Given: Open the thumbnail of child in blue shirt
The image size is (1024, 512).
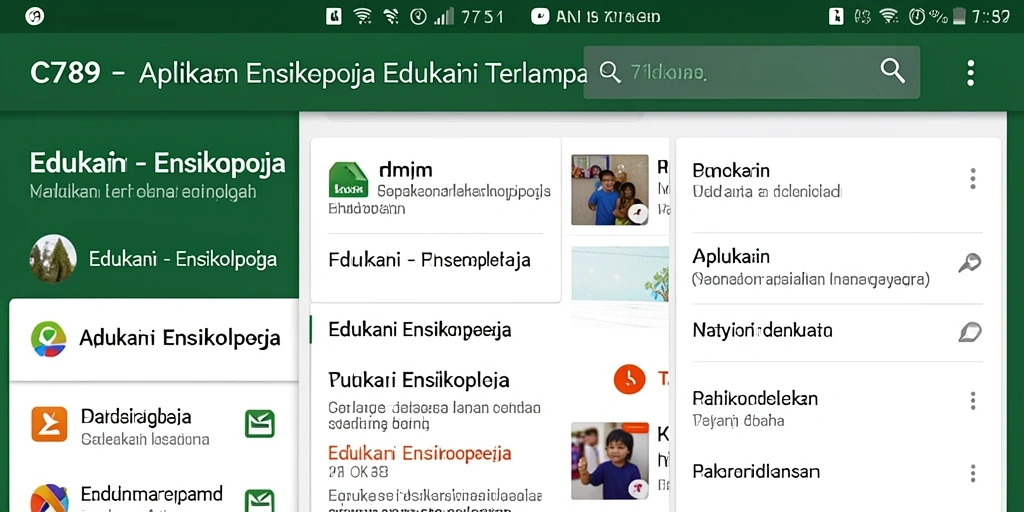Looking at the screenshot, I should point(610,461).
